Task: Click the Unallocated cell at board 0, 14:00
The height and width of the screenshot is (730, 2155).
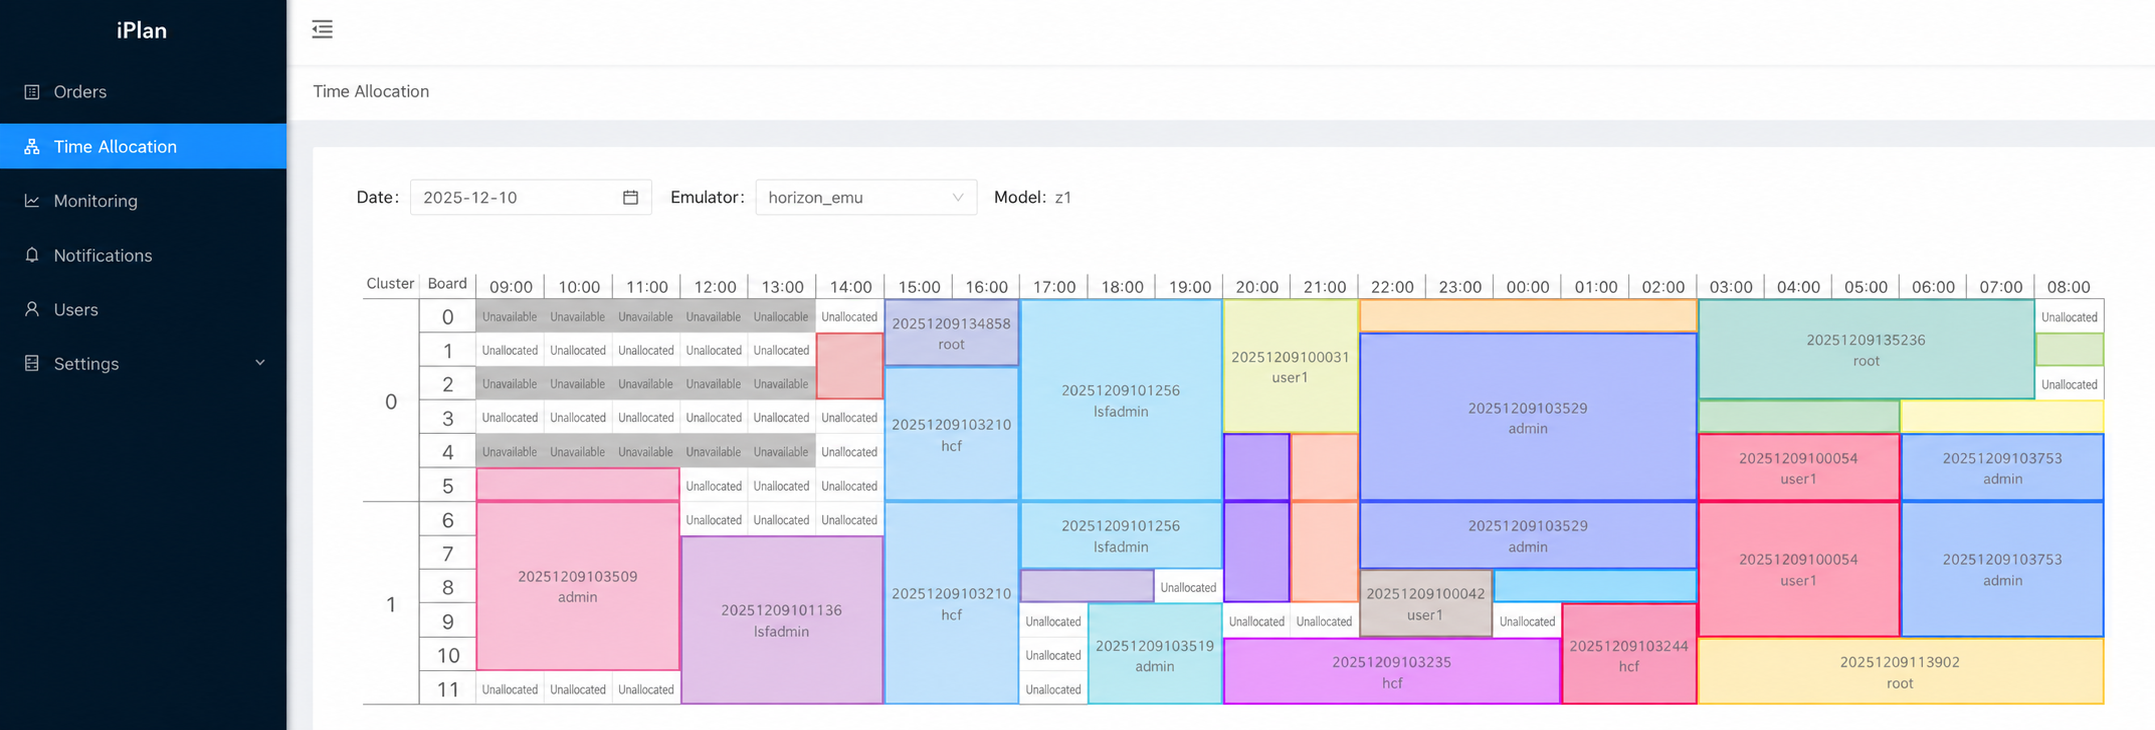Action: click(x=850, y=317)
